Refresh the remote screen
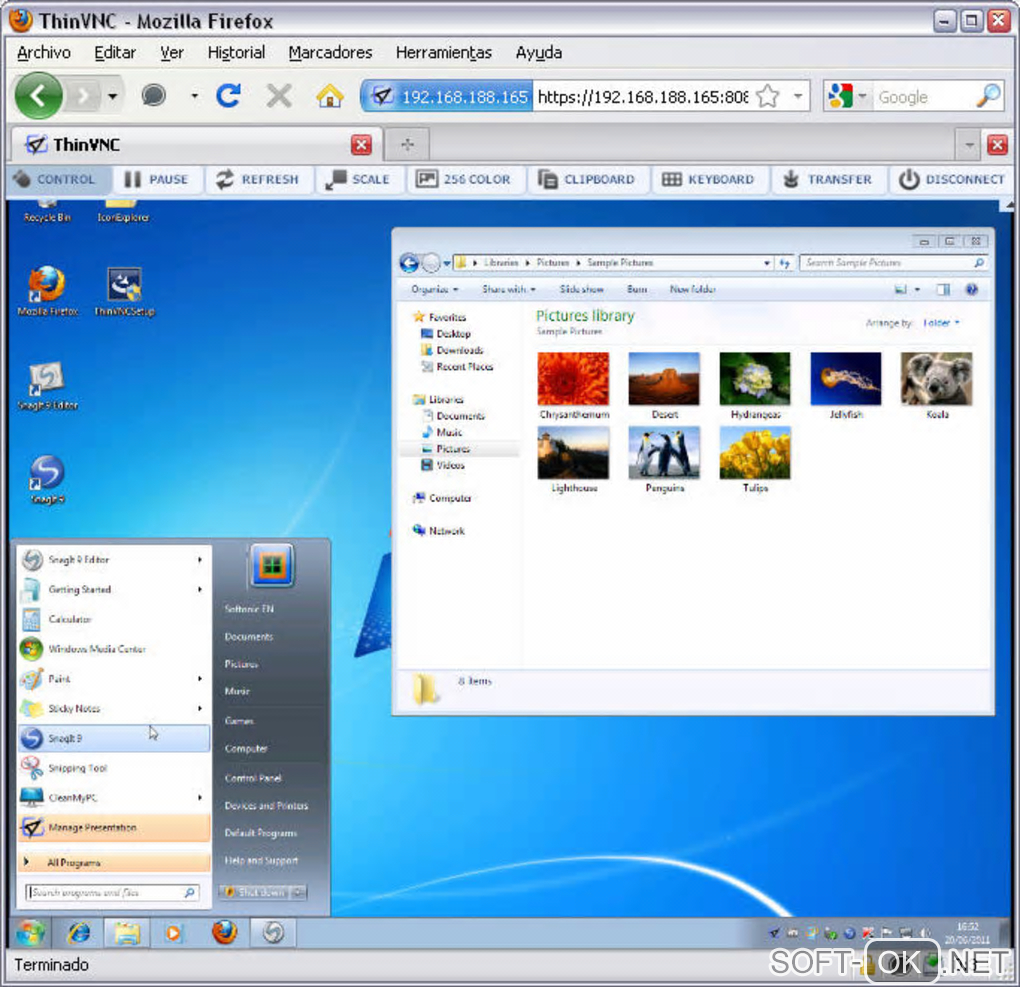 [258, 180]
